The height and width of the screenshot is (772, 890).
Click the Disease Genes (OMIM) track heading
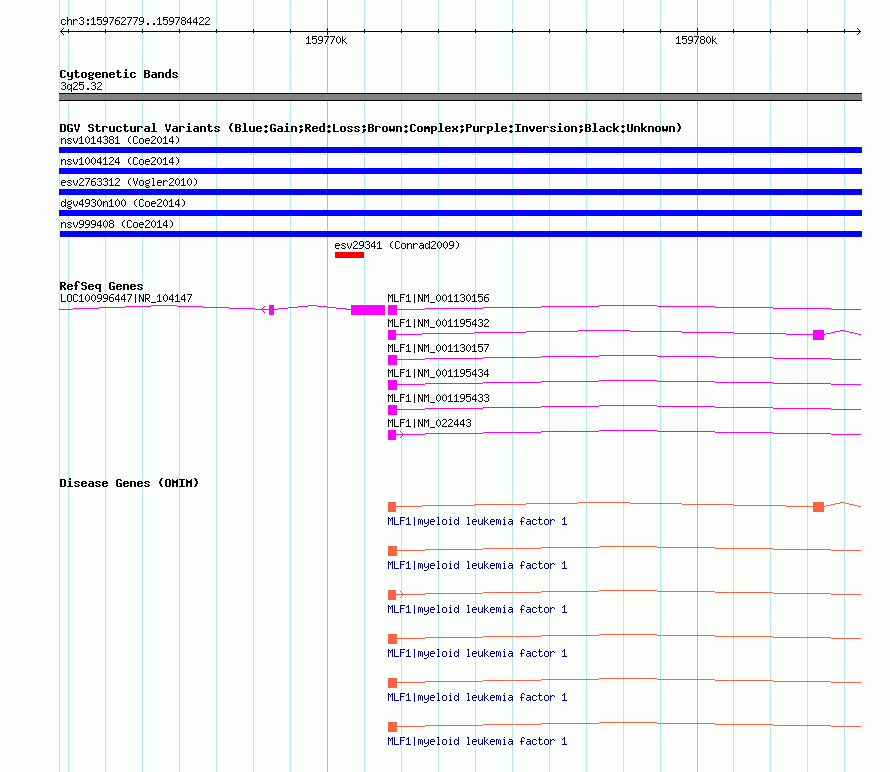(x=129, y=483)
